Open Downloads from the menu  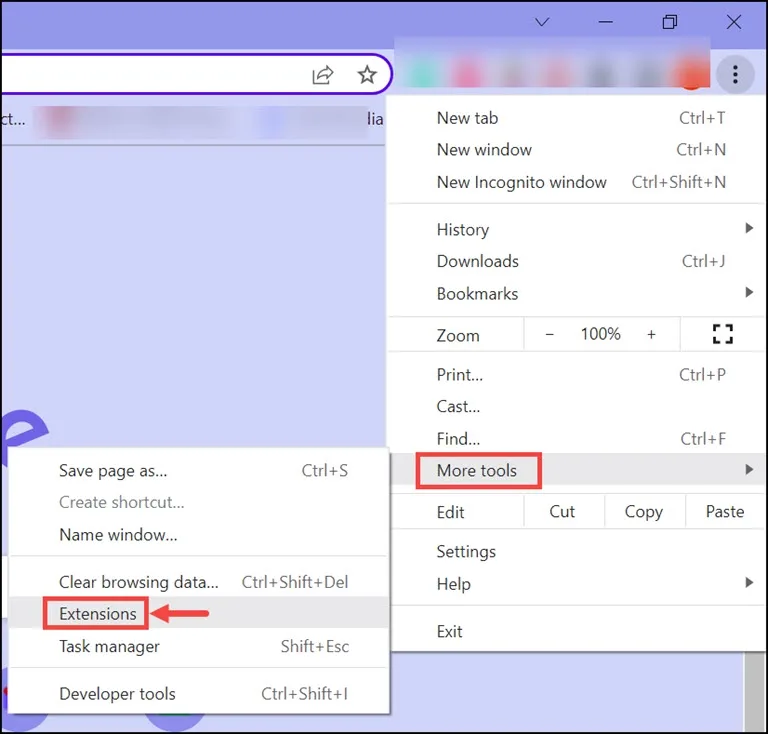tap(577, 261)
